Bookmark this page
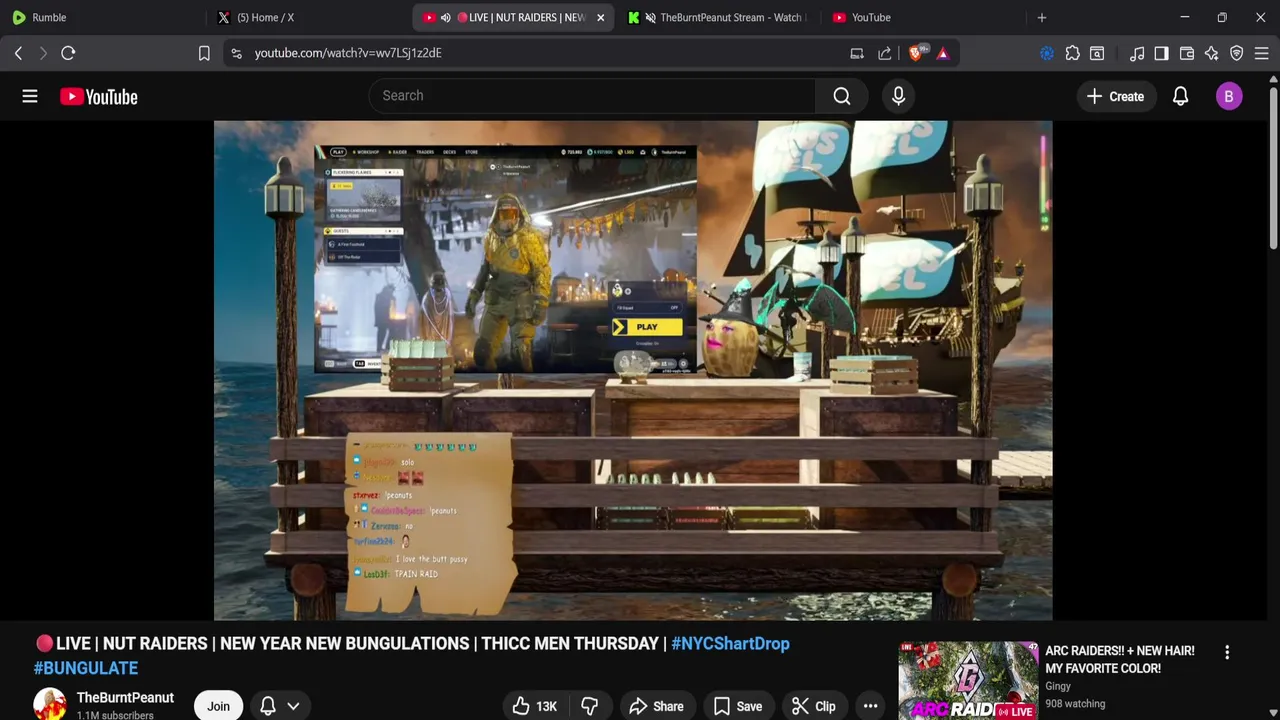The image size is (1280, 720). click(204, 53)
